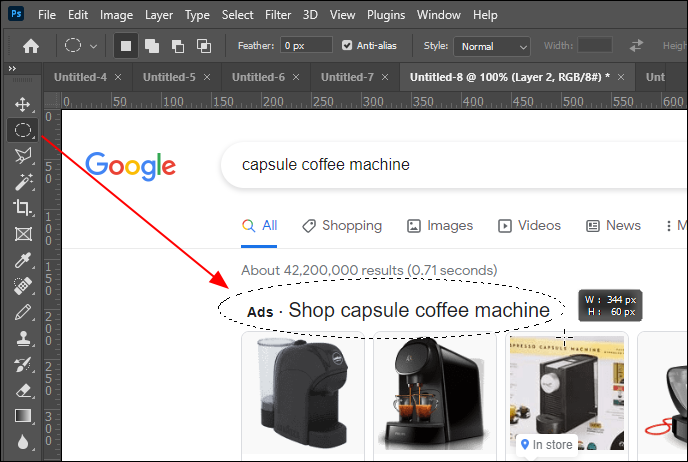Open the Edit menu
This screenshot has width=688, height=462.
click(78, 15)
